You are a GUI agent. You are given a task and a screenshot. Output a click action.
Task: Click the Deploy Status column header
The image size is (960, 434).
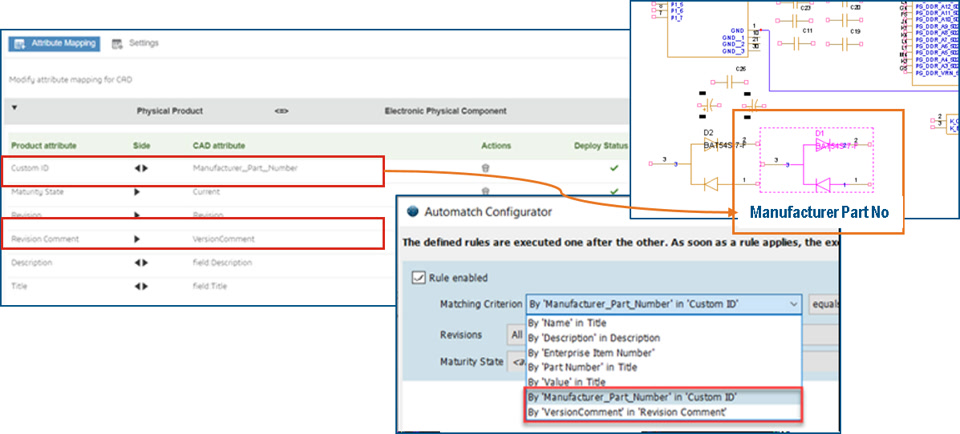(601, 146)
